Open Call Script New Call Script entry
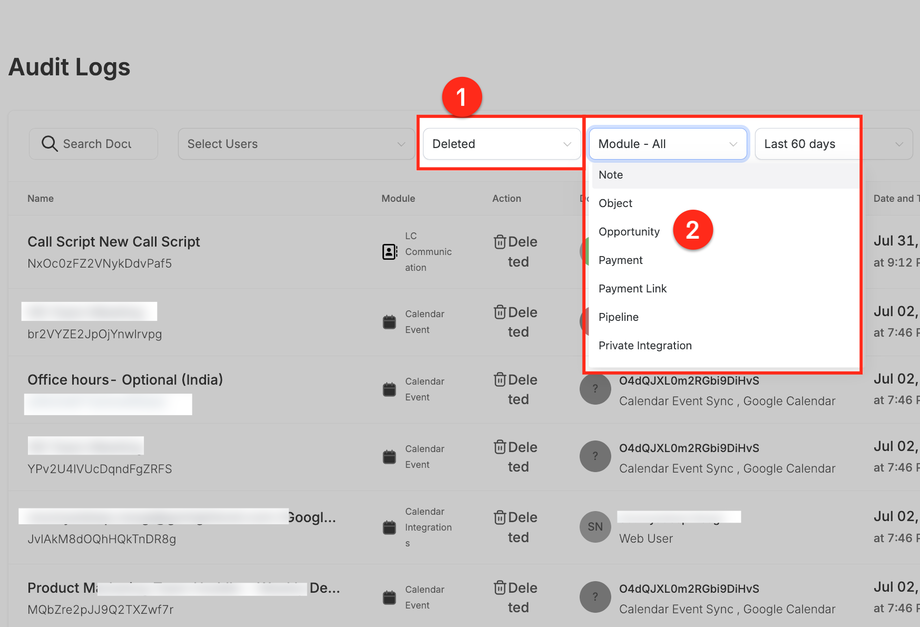Viewport: 920px width, 627px height. [114, 242]
